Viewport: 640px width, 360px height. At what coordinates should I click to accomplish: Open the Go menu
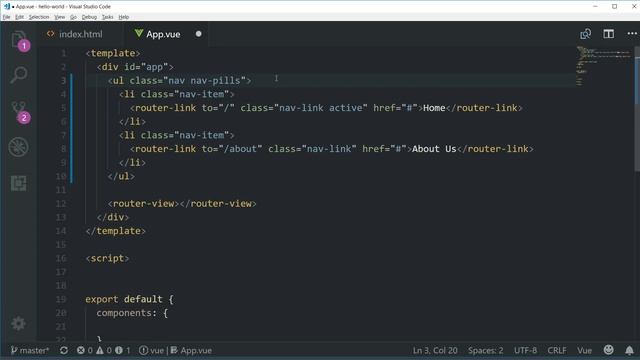click(x=73, y=17)
